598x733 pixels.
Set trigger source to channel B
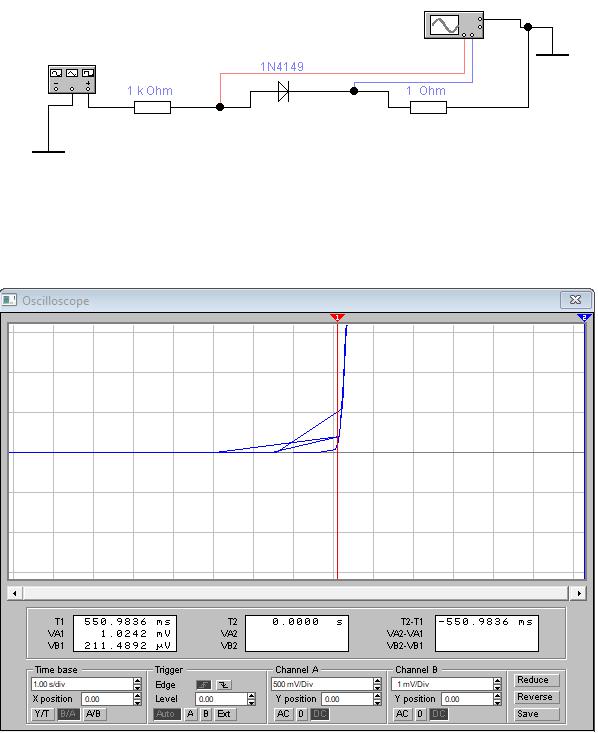coord(205,714)
